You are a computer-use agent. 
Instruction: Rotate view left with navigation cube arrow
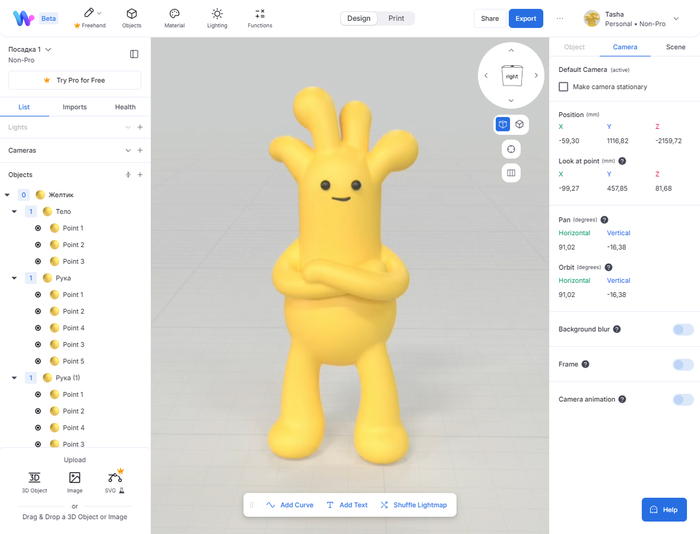coord(486,75)
